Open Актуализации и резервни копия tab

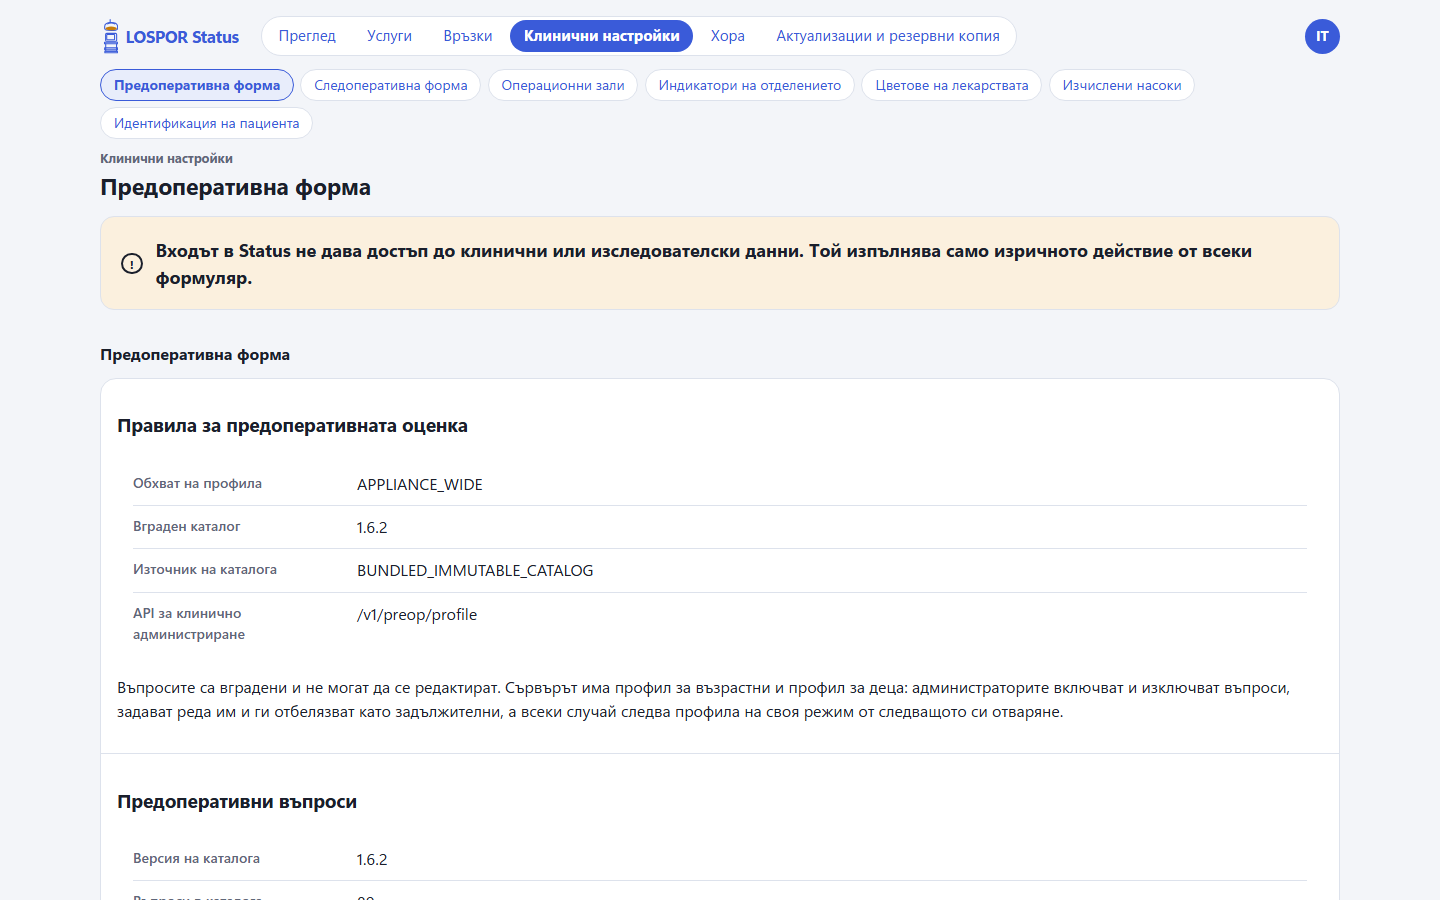pyautogui.click(x=888, y=36)
